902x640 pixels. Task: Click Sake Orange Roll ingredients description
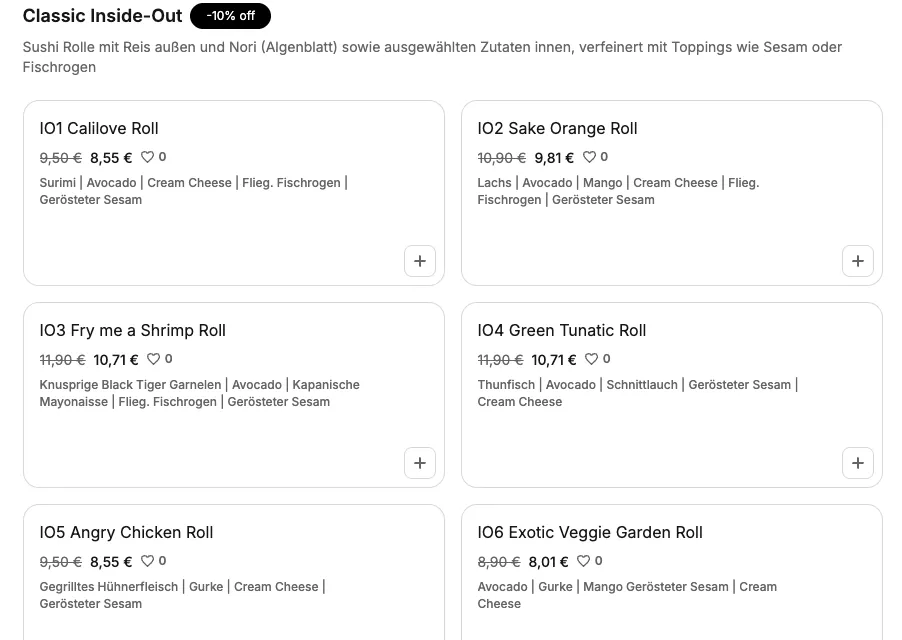click(618, 191)
